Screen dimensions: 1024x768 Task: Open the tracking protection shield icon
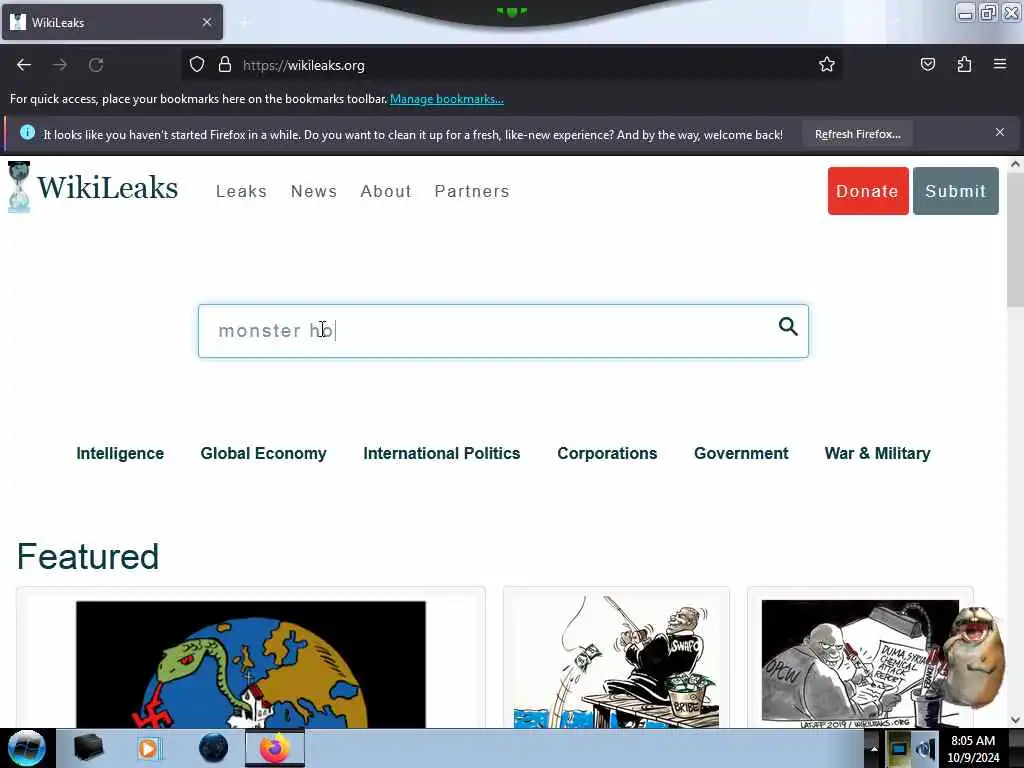pyautogui.click(x=197, y=65)
